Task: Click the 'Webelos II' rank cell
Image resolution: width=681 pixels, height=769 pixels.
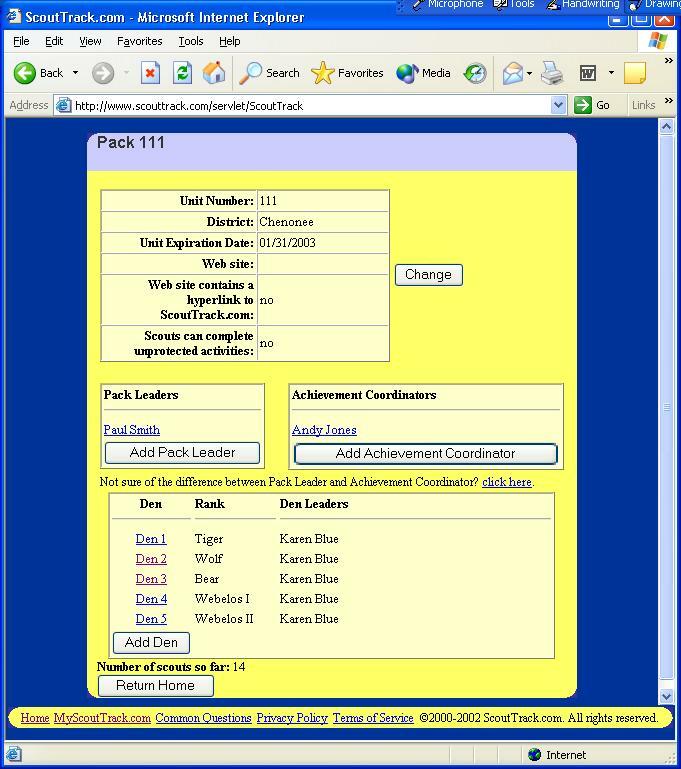Action: tap(224, 619)
